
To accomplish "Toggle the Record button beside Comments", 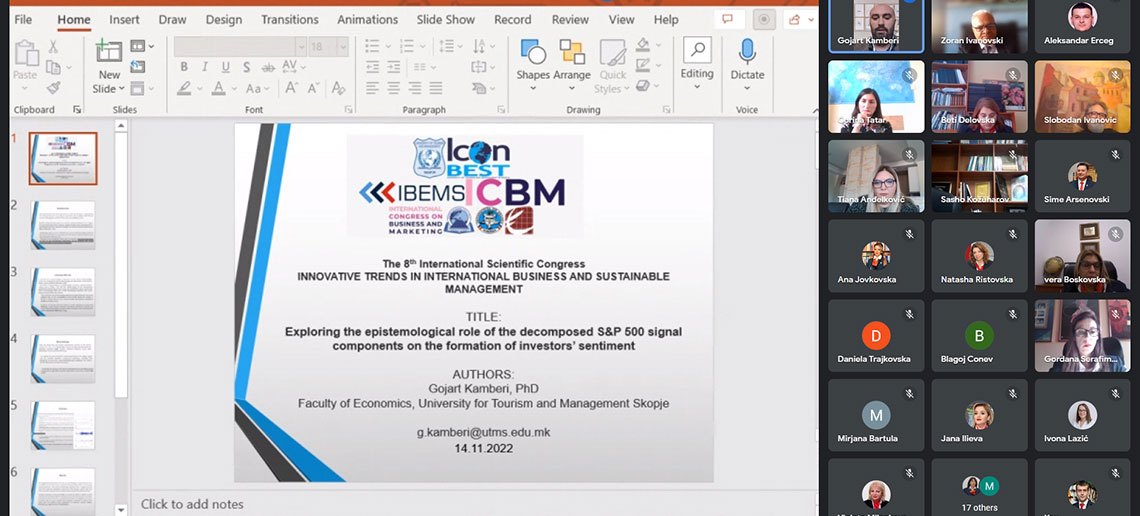I will click(763, 20).
